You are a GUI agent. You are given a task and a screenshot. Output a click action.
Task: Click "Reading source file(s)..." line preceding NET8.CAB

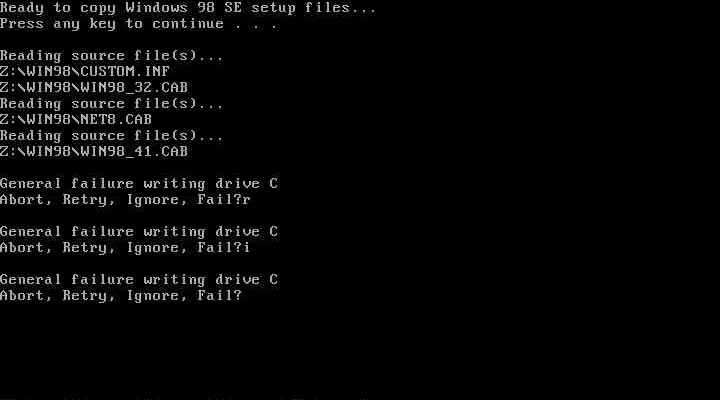click(112, 104)
